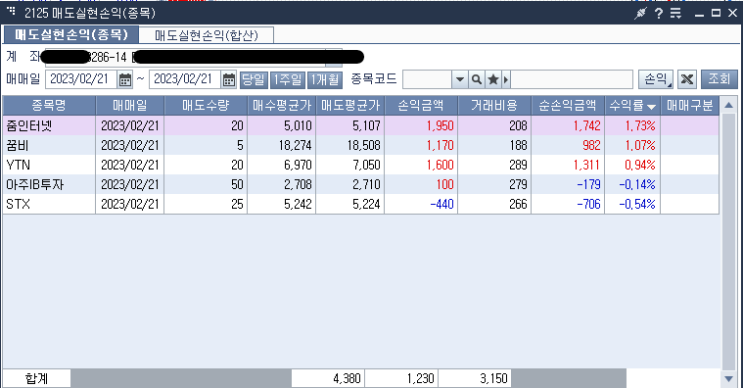Click the stock code search magnifier icon
743x388 pixels.
coord(477,79)
